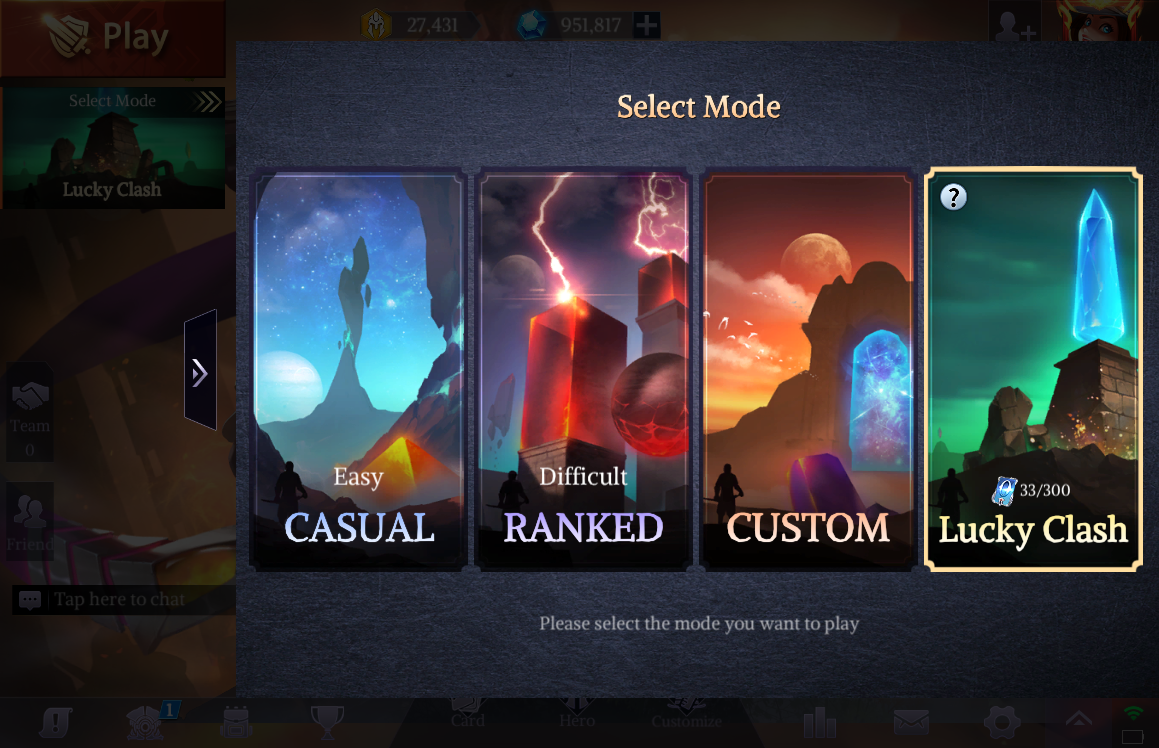Open the Lucky Clash help question mark

[x=954, y=197]
